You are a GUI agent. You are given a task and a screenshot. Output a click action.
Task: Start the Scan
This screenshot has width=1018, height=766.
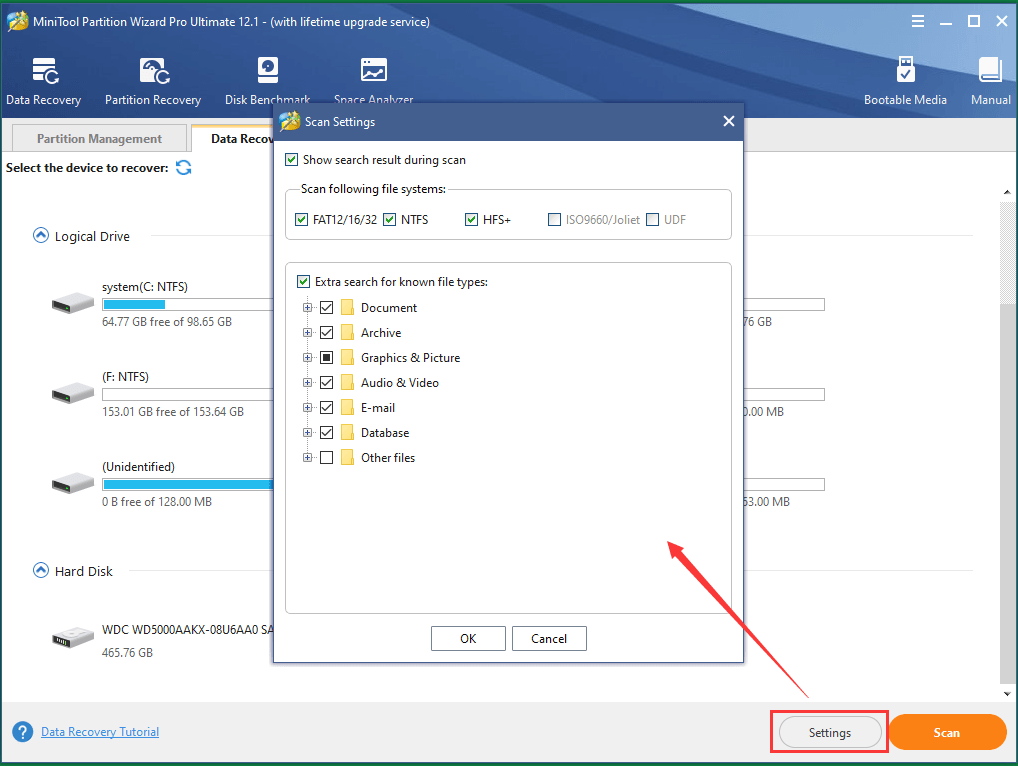(x=947, y=732)
